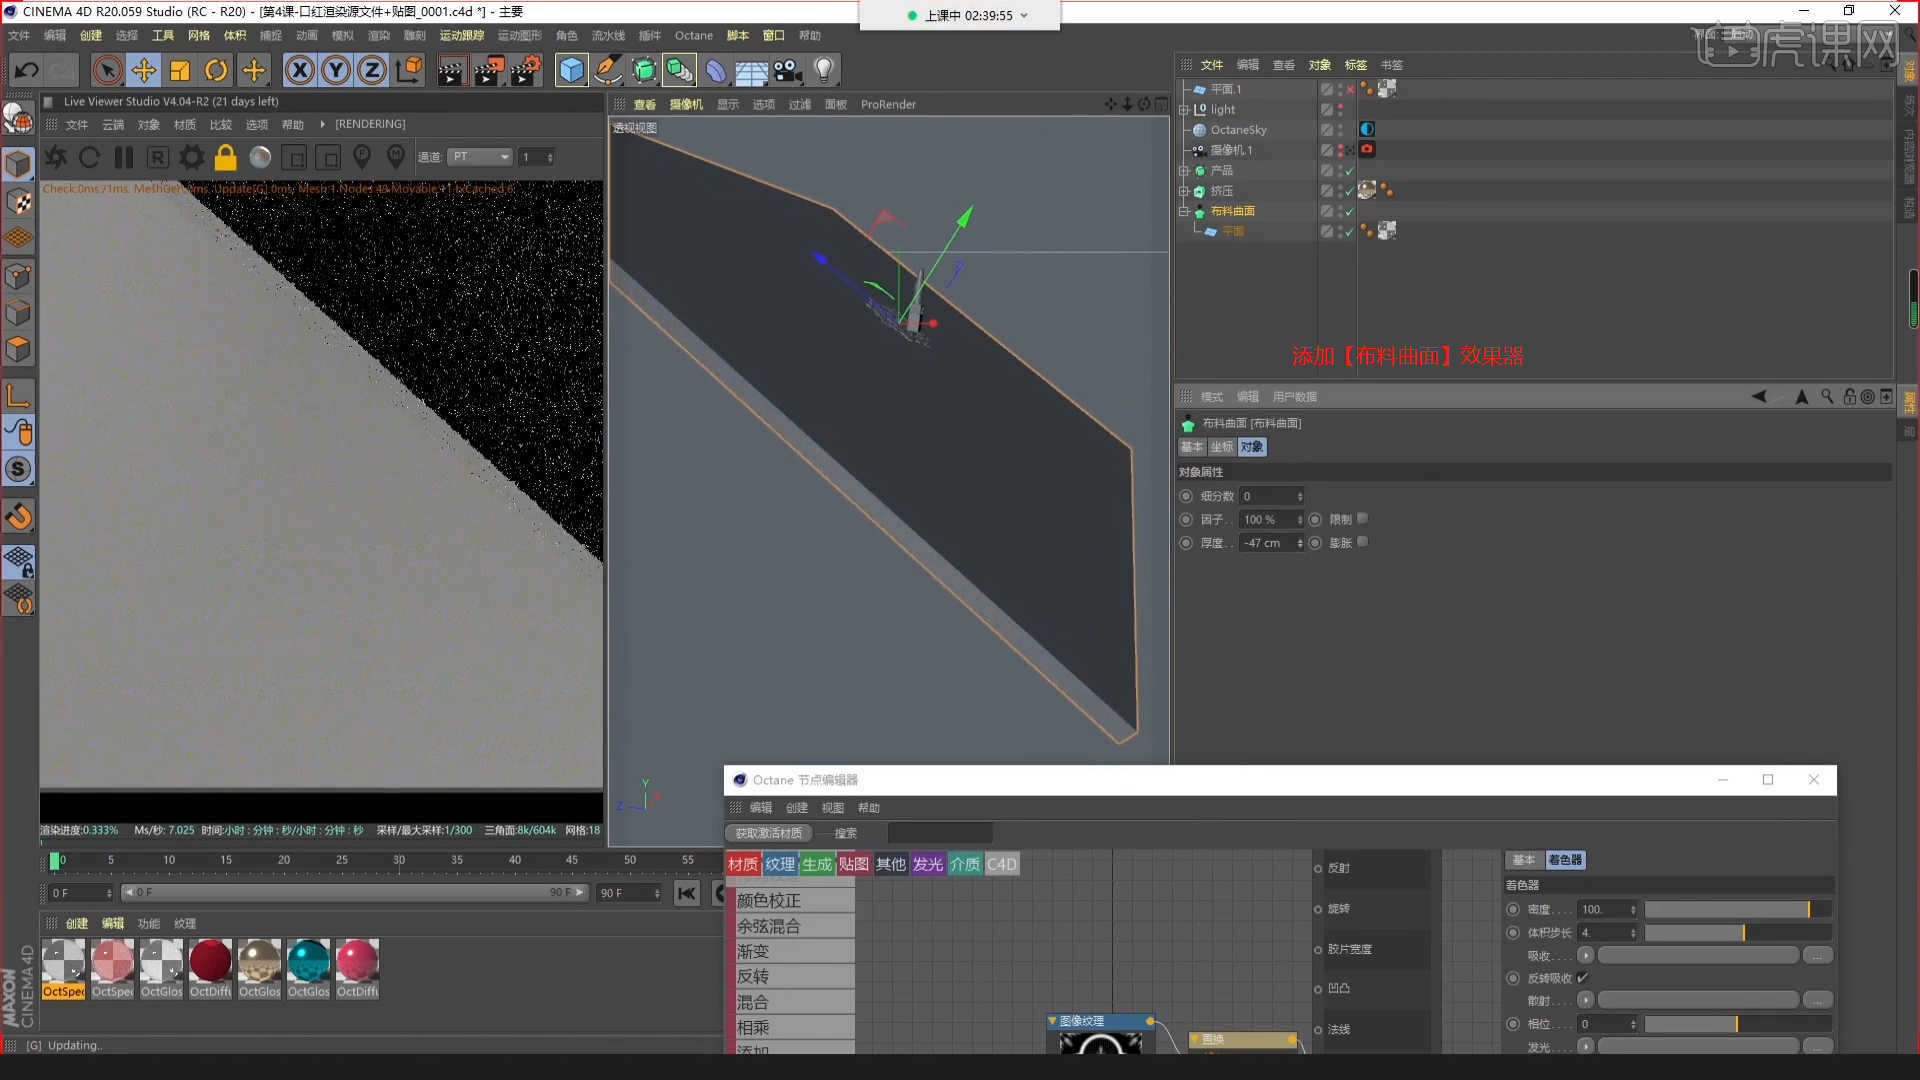Click Render View clapperboard icon

tap(451, 70)
